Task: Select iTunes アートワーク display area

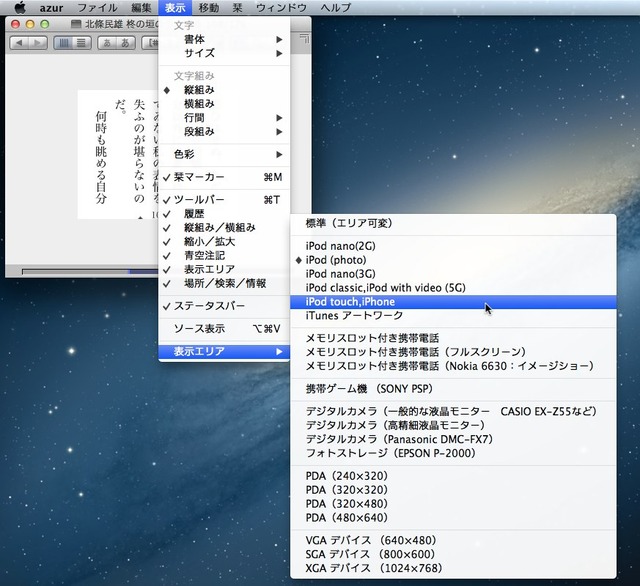Action: click(453, 315)
